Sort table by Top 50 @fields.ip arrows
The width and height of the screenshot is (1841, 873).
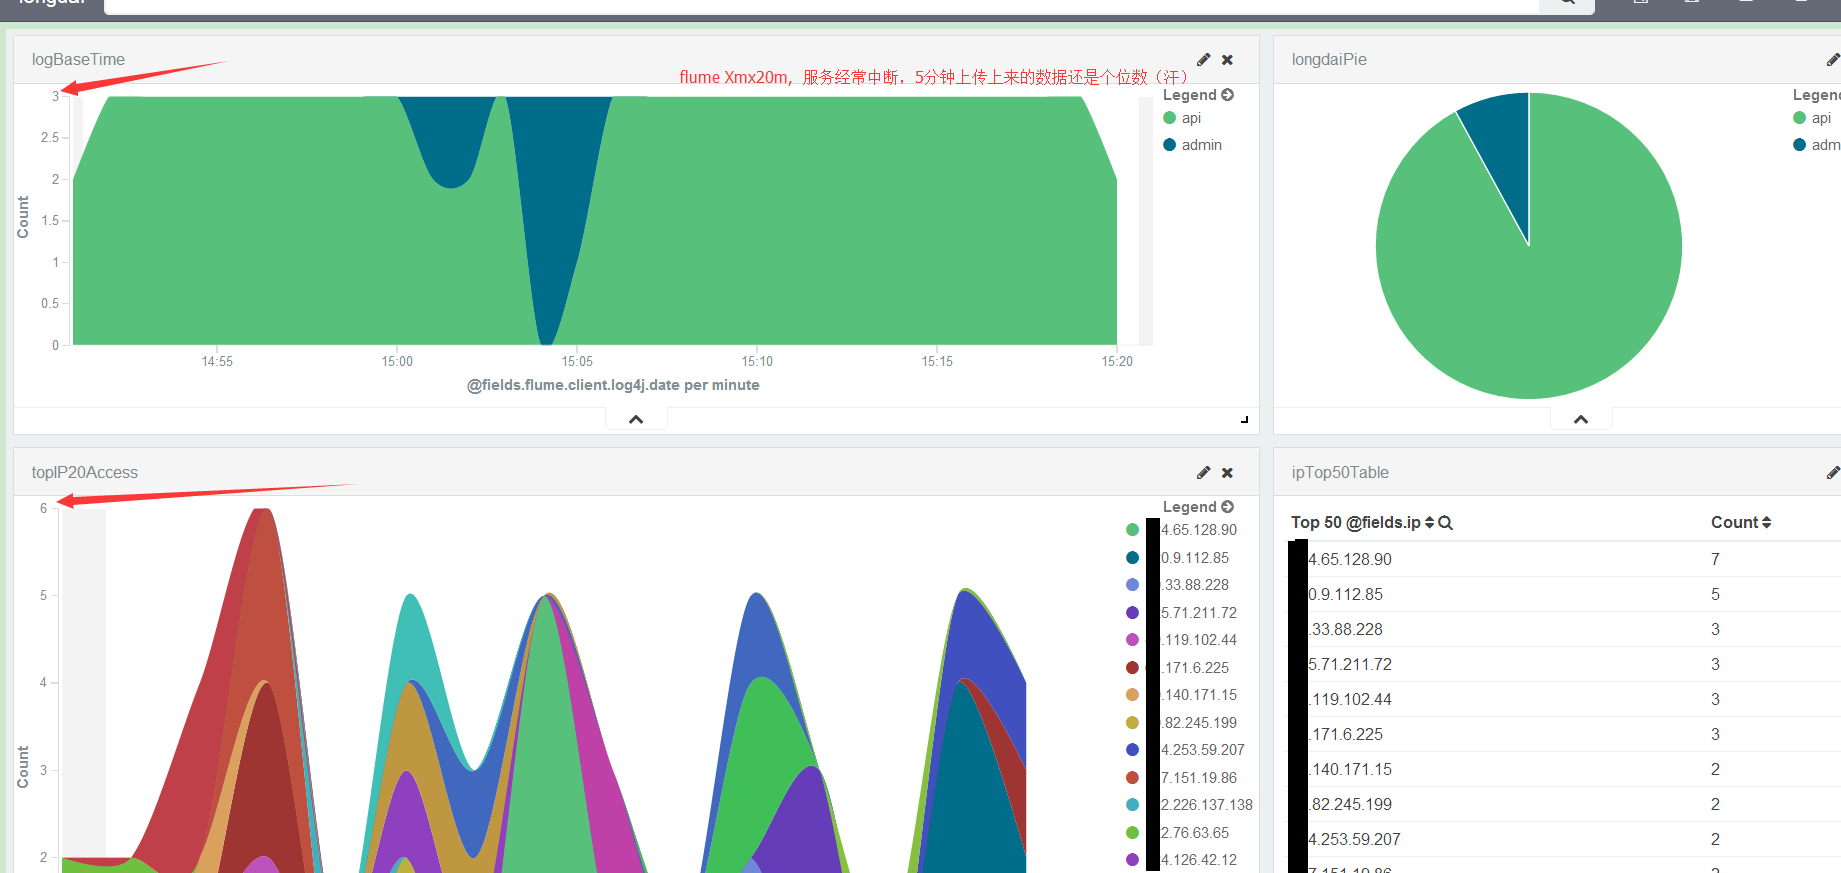pos(1430,523)
